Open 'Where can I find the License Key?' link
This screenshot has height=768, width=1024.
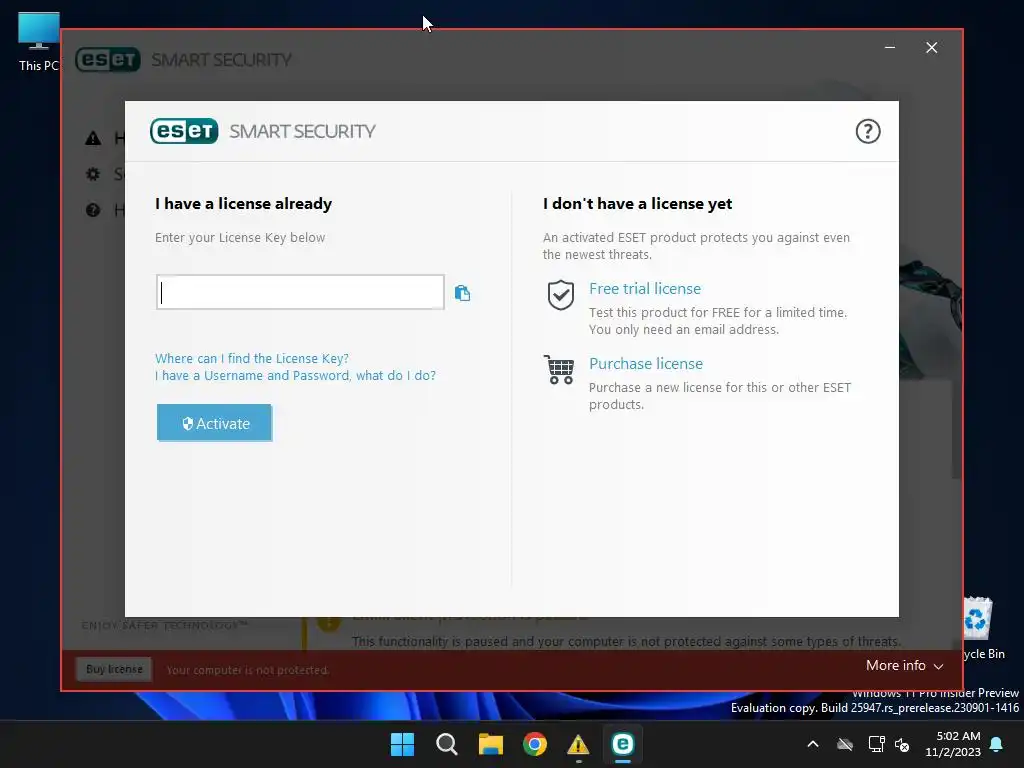click(251, 359)
